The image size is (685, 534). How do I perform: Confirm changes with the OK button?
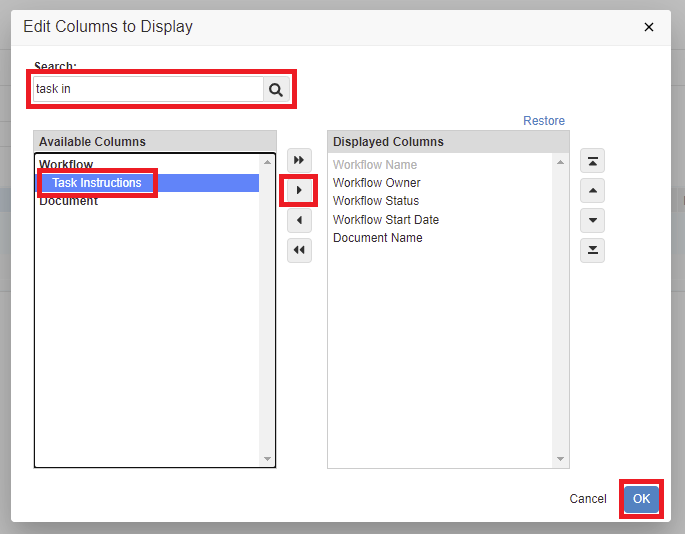[641, 499]
